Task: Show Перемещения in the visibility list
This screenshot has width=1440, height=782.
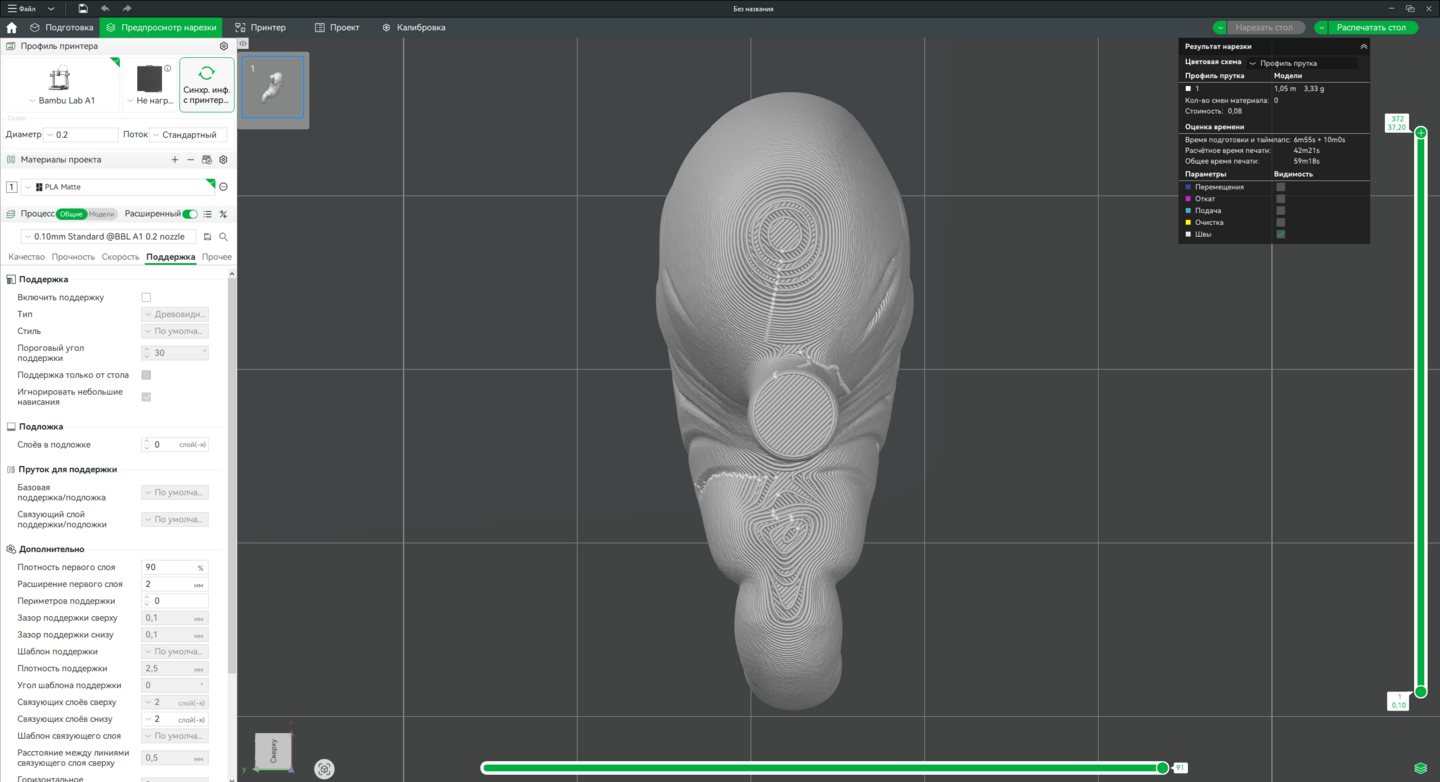Action: [x=1280, y=187]
